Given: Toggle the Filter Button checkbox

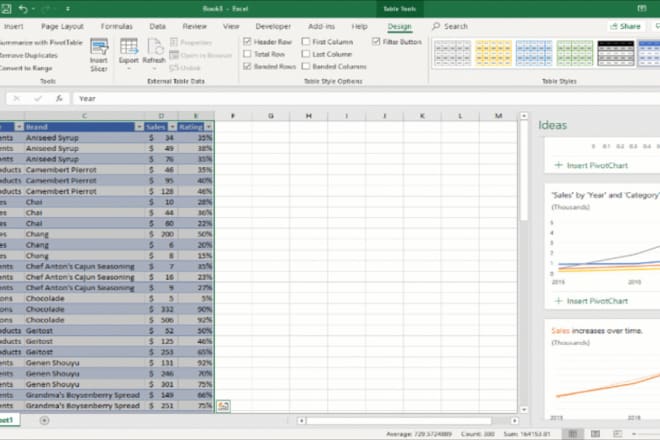Looking at the screenshot, I should (376, 42).
